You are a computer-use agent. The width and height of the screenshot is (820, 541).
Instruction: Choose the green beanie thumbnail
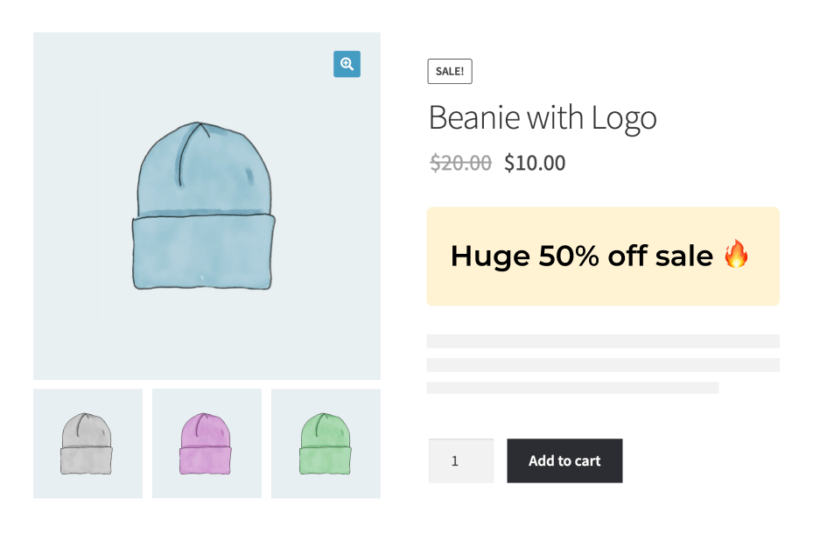coord(325,443)
